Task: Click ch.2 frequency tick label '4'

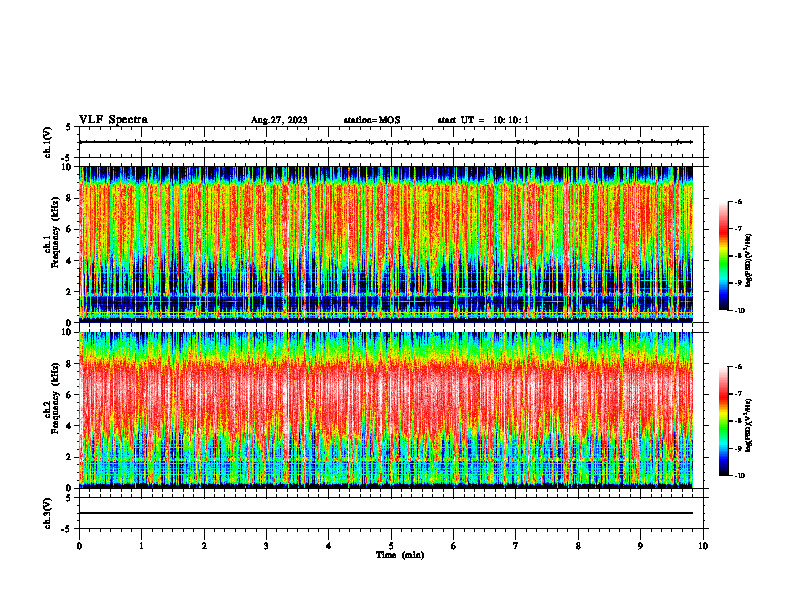Action: [x=69, y=426]
